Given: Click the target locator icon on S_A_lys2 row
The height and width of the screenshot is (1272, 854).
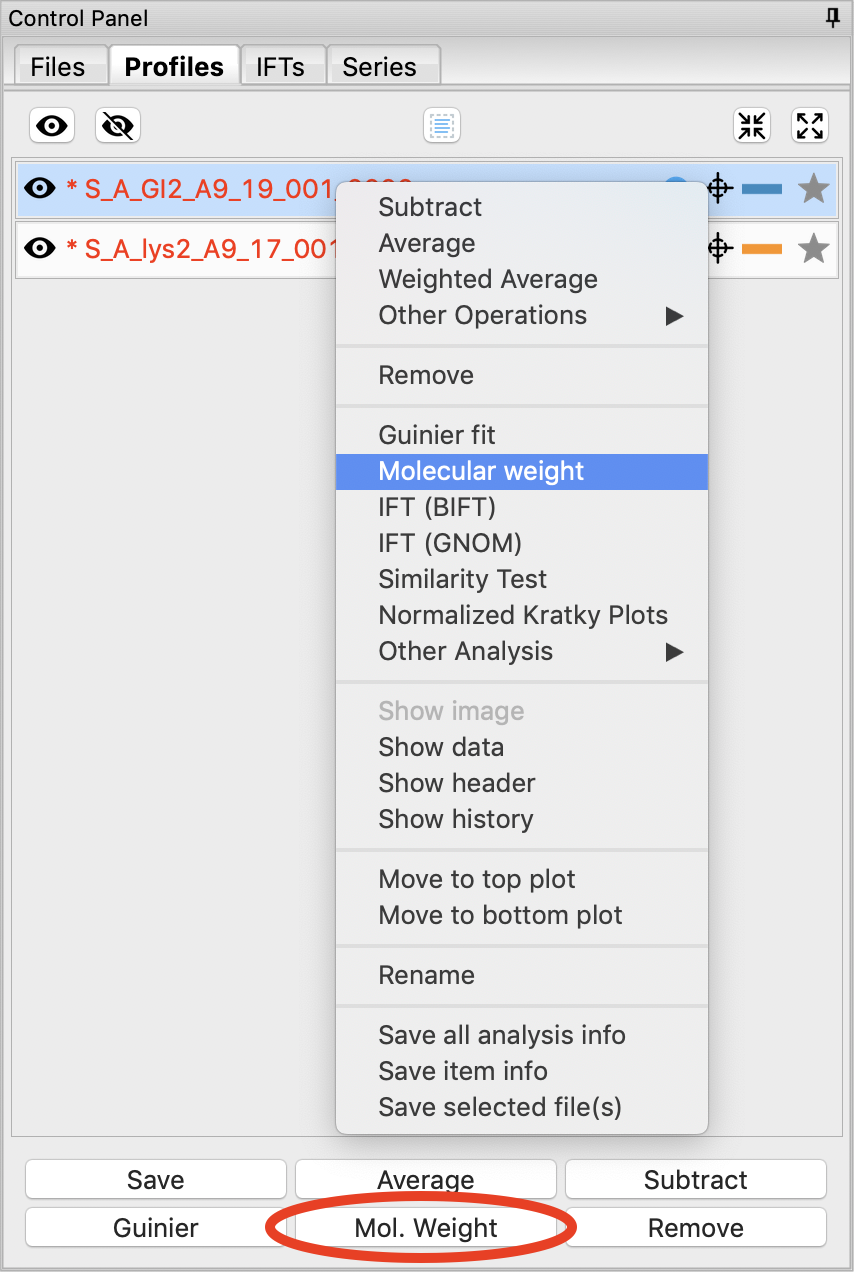Looking at the screenshot, I should point(720,248).
